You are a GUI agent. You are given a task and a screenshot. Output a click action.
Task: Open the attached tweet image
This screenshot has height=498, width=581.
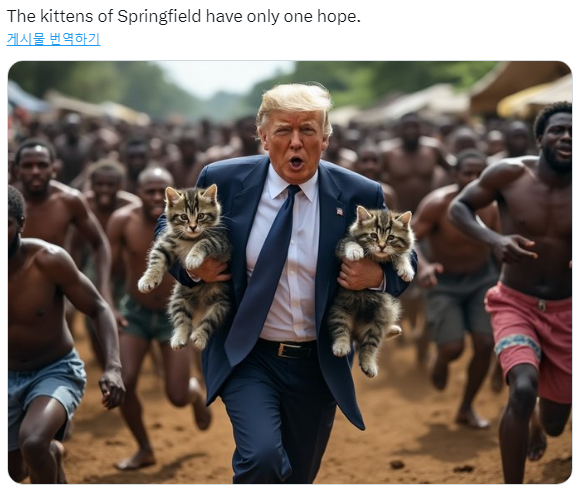coord(290,272)
